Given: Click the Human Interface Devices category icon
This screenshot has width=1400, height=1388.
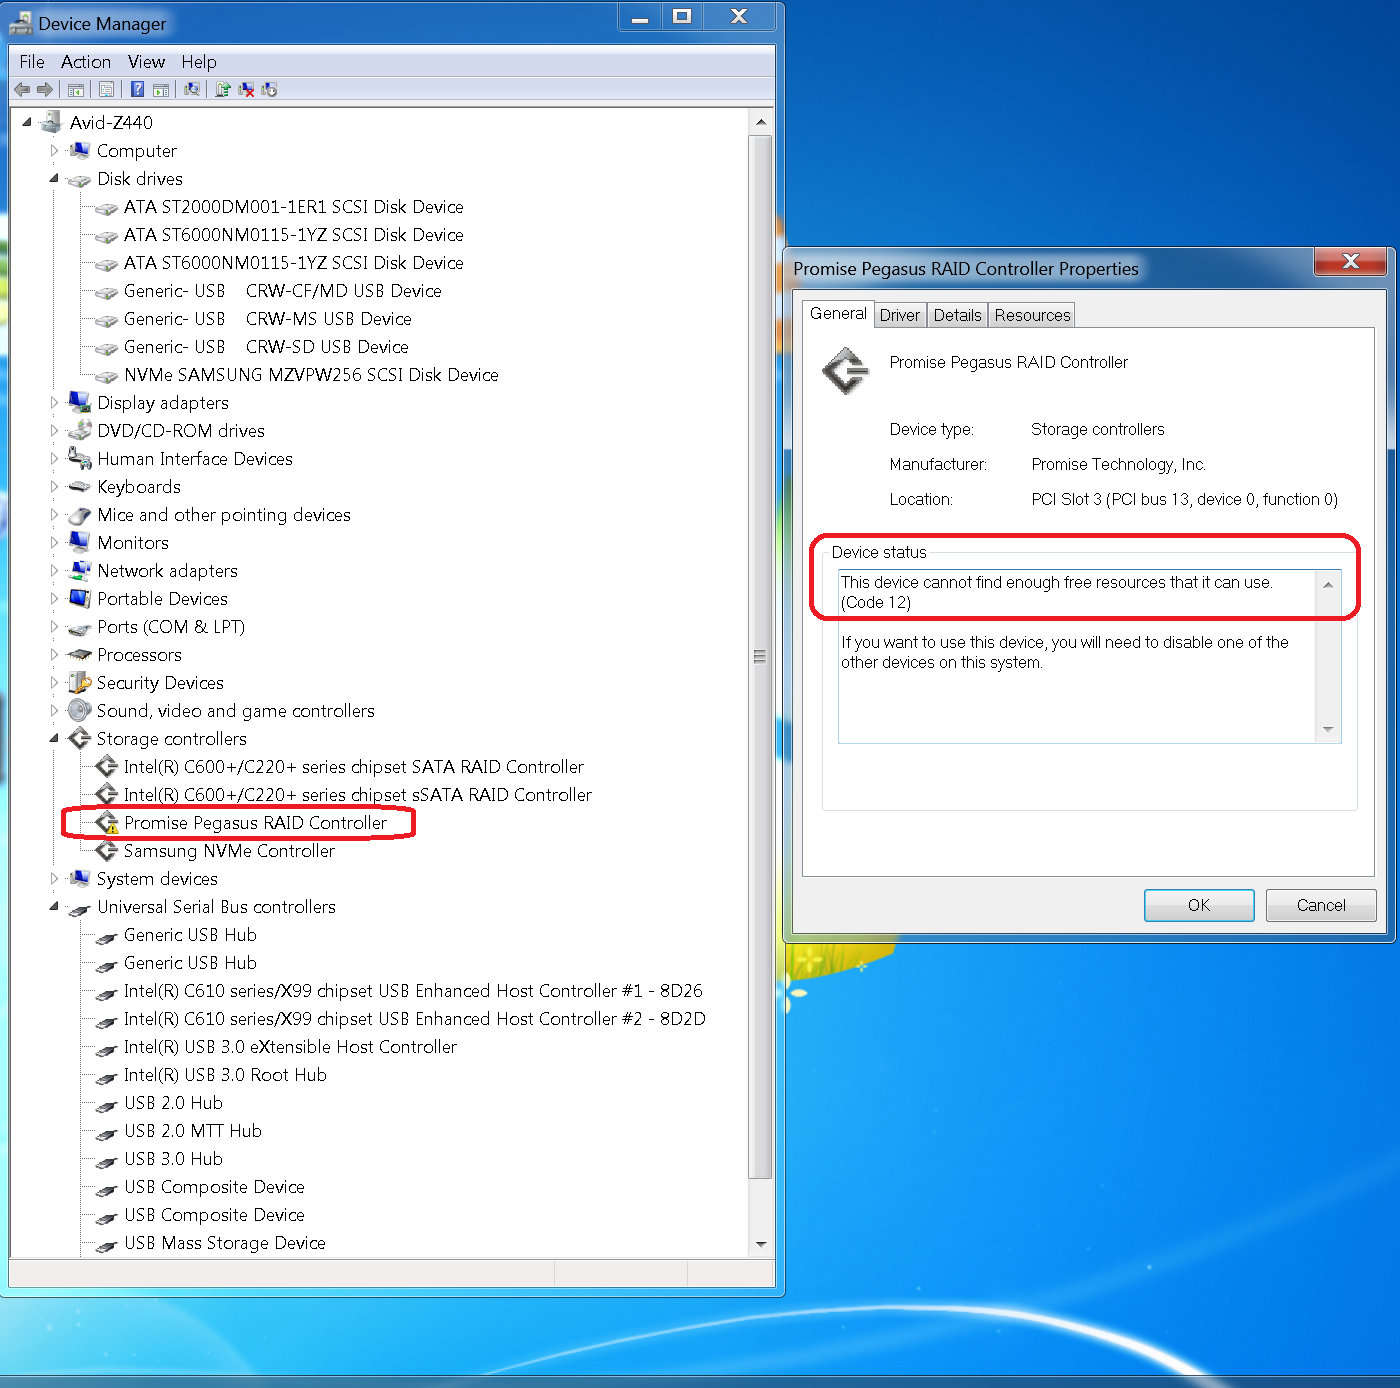Looking at the screenshot, I should [79, 459].
